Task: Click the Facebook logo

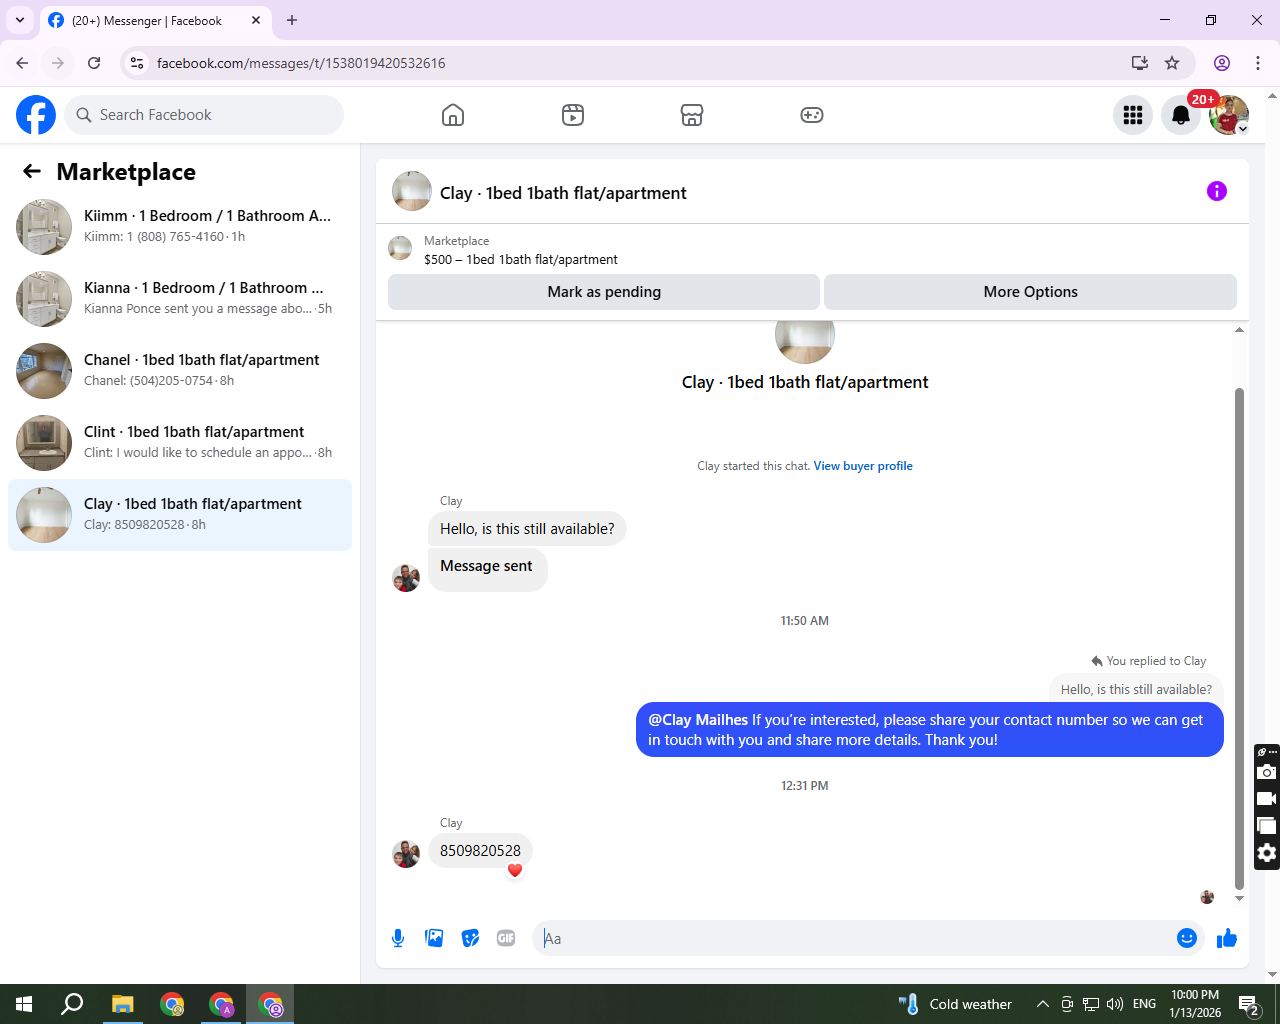Action: pos(36,115)
